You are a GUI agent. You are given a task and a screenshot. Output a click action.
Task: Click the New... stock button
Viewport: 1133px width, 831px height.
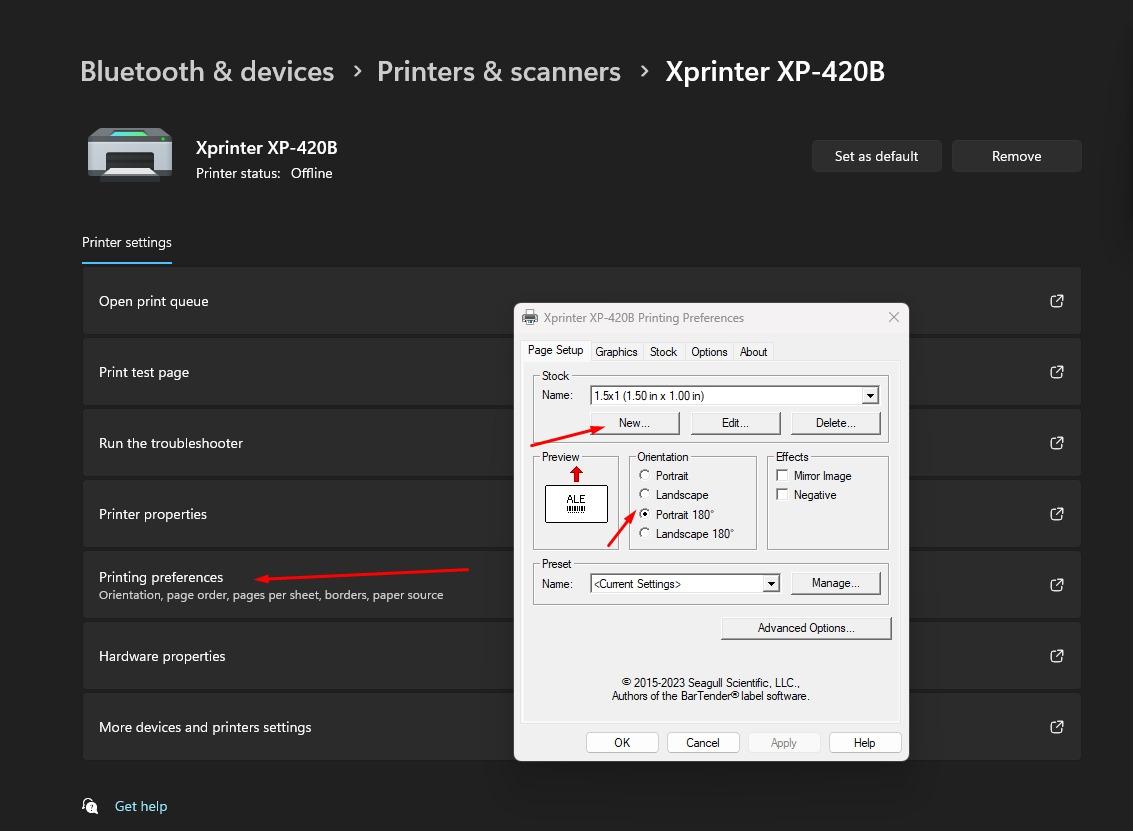634,423
